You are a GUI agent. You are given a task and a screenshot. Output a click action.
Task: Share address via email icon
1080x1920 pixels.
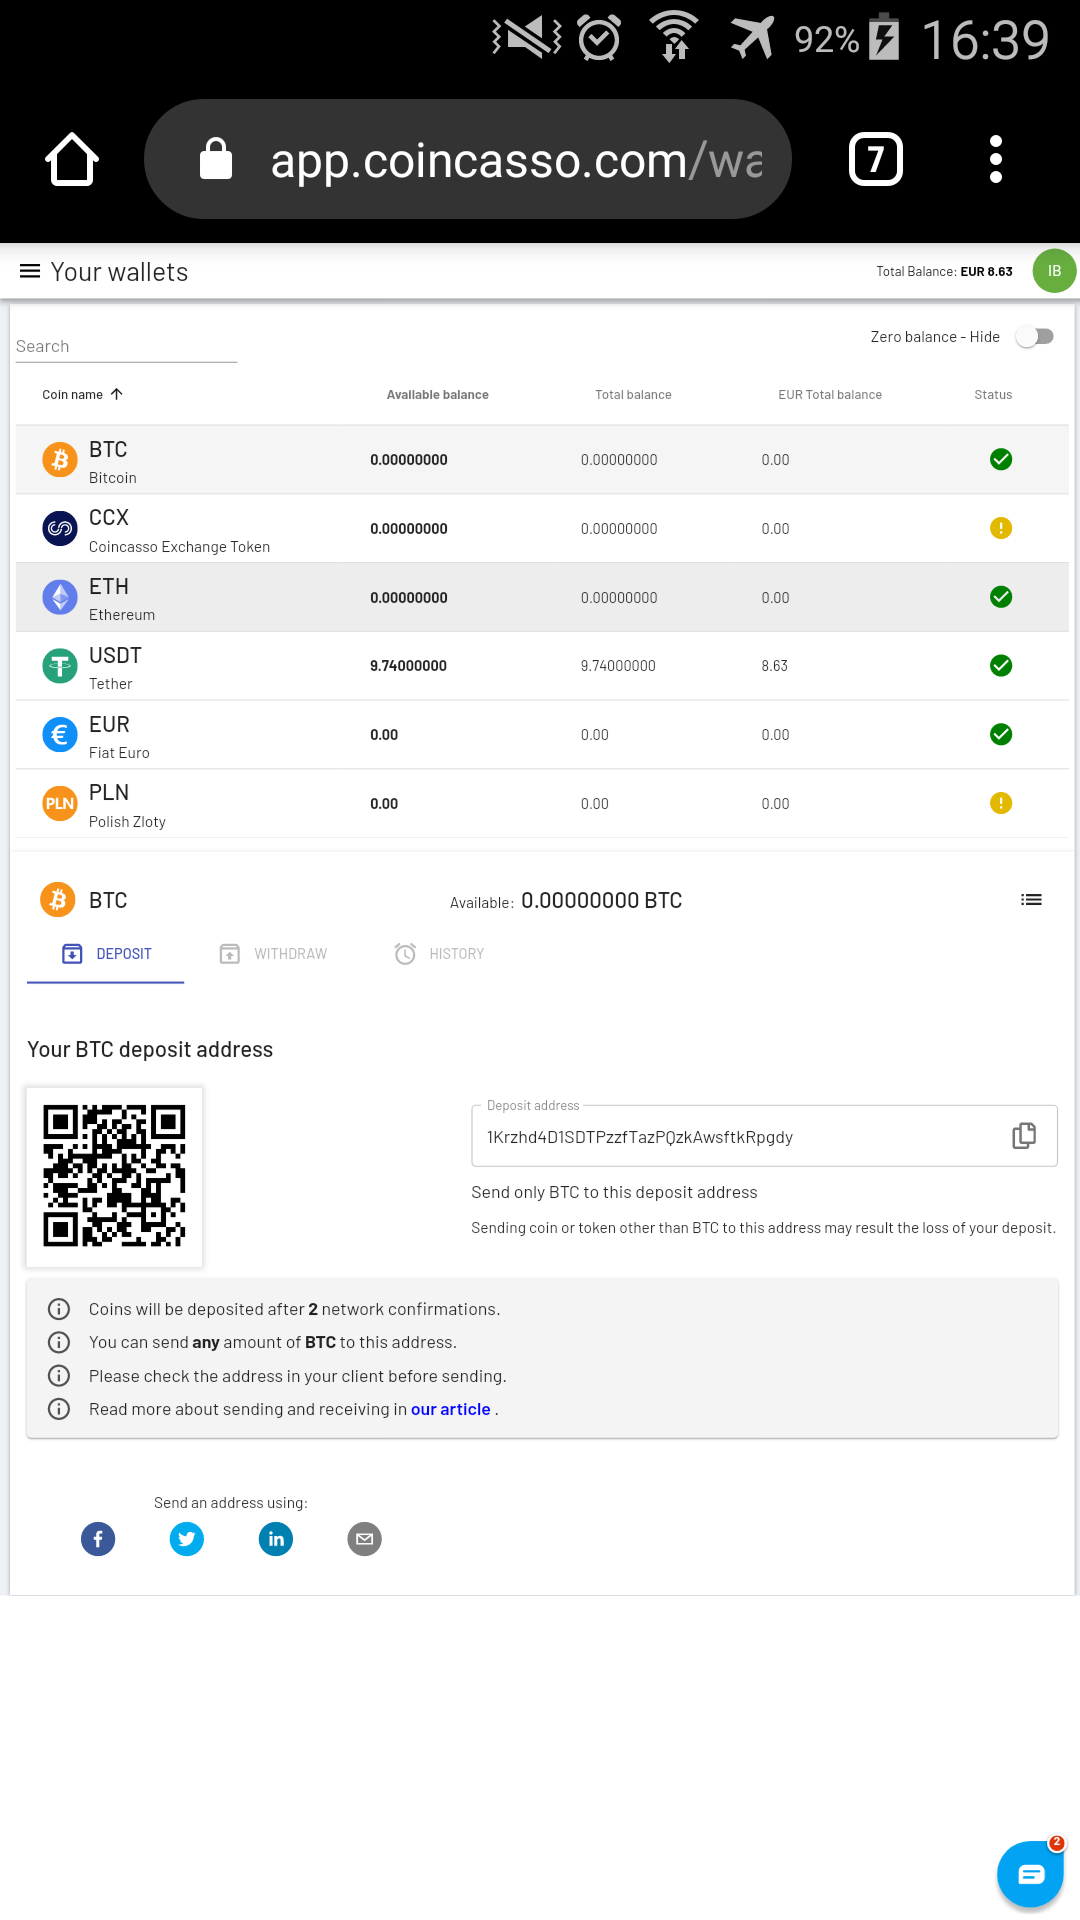pos(365,1539)
